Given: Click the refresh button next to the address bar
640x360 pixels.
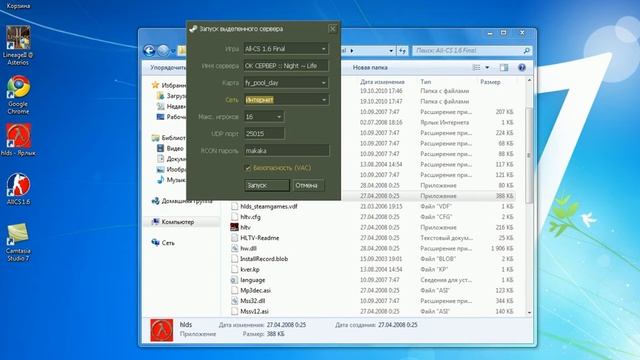Looking at the screenshot, I should 403,51.
